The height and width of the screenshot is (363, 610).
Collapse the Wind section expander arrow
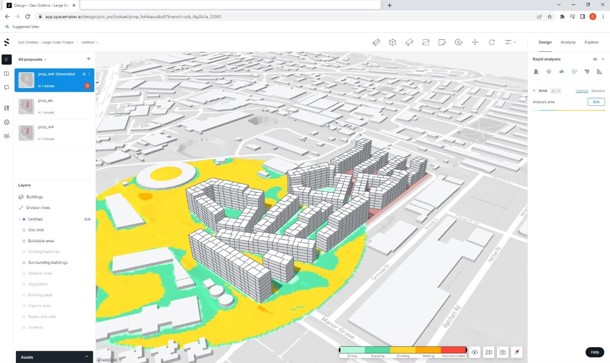click(x=534, y=91)
